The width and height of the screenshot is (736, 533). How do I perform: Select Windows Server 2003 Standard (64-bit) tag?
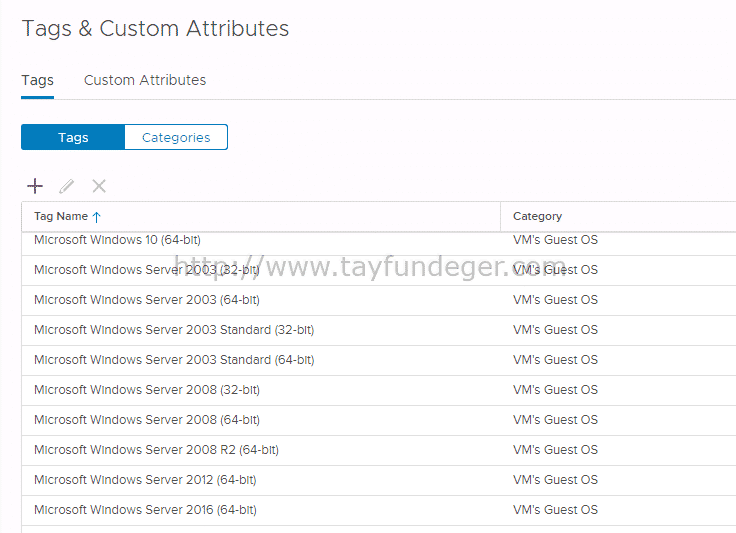174,360
